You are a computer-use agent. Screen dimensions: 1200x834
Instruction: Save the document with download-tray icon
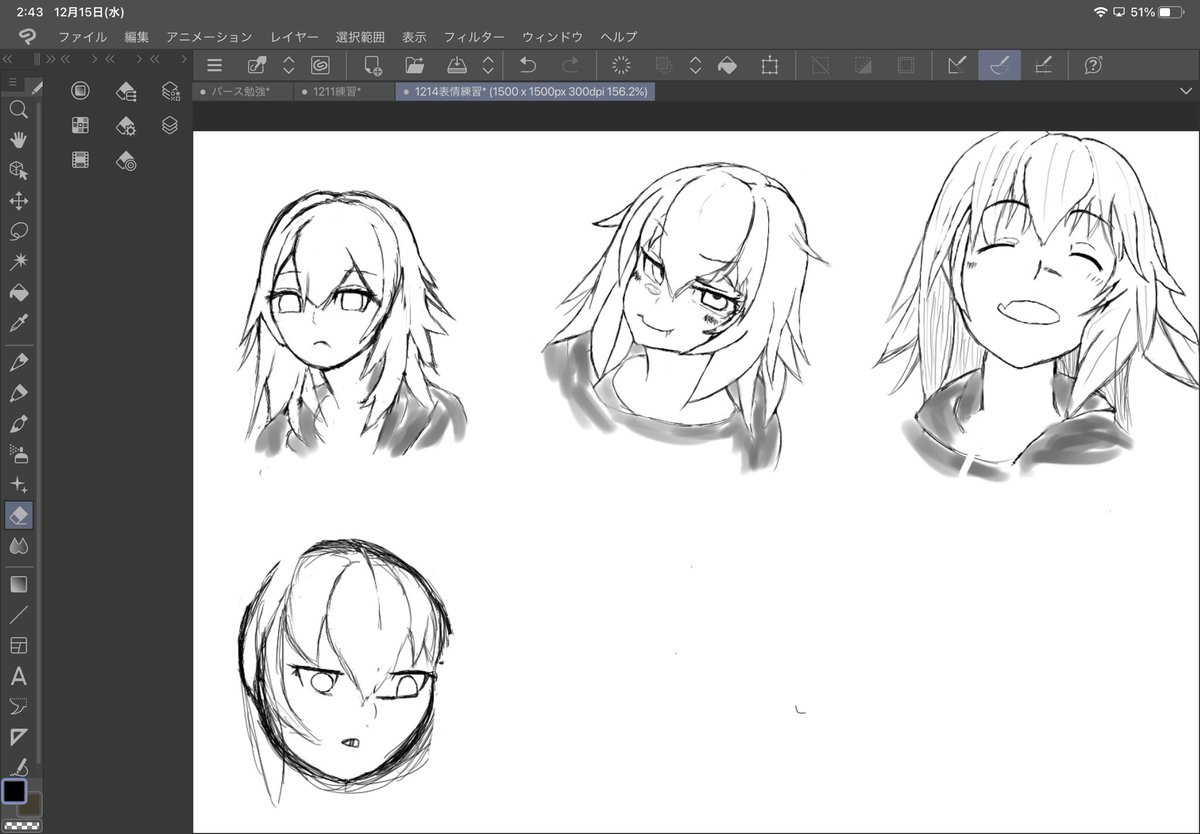click(456, 66)
